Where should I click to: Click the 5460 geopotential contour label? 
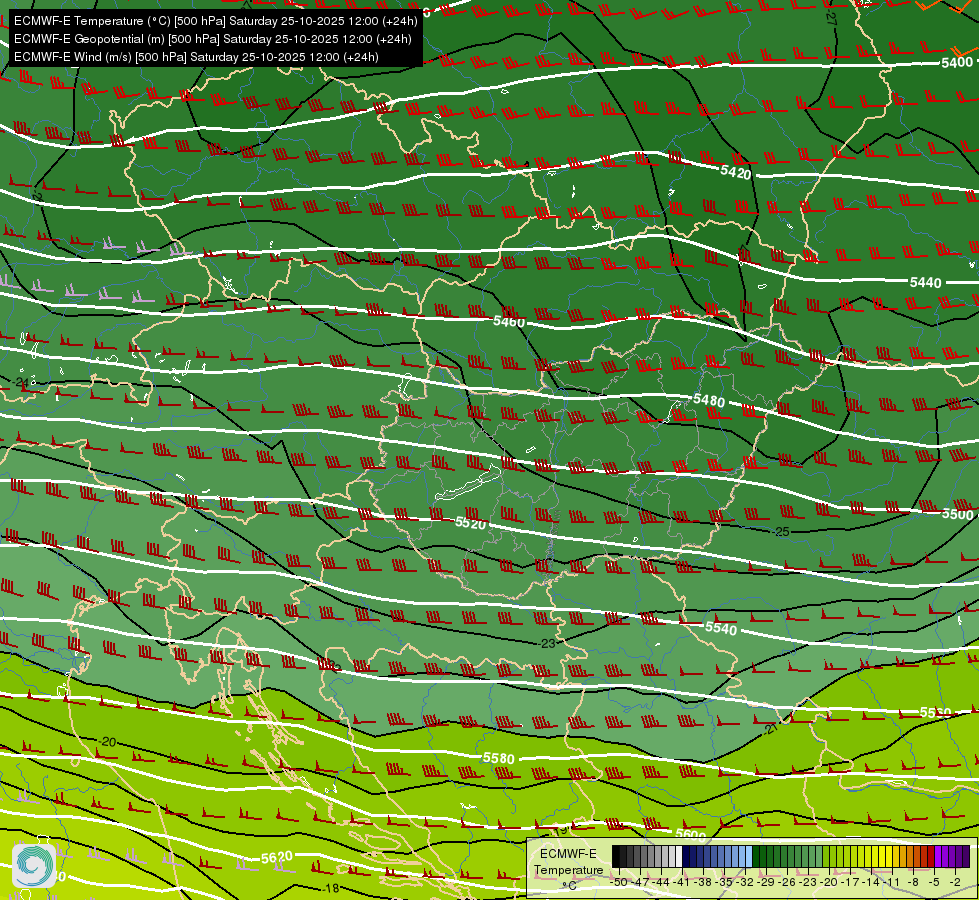509,322
